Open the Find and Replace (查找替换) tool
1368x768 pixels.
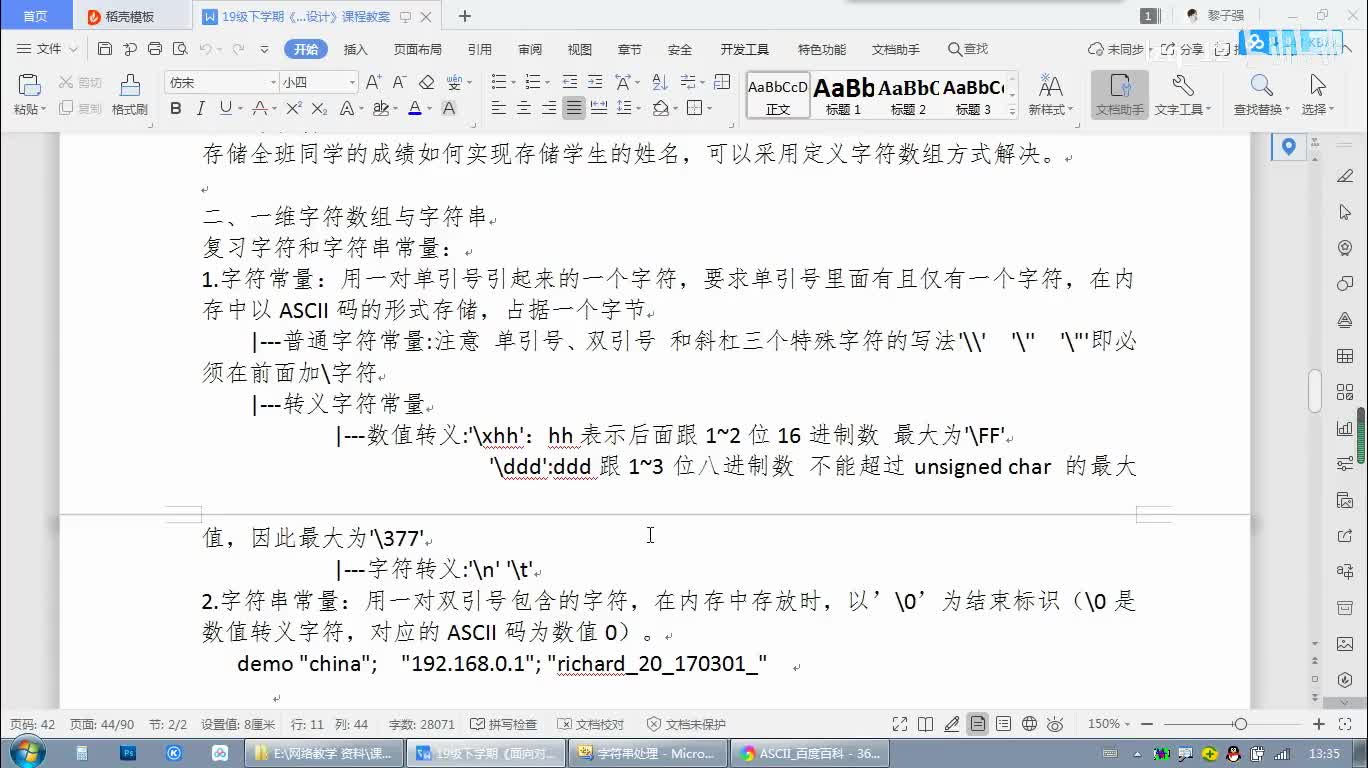click(1264, 94)
